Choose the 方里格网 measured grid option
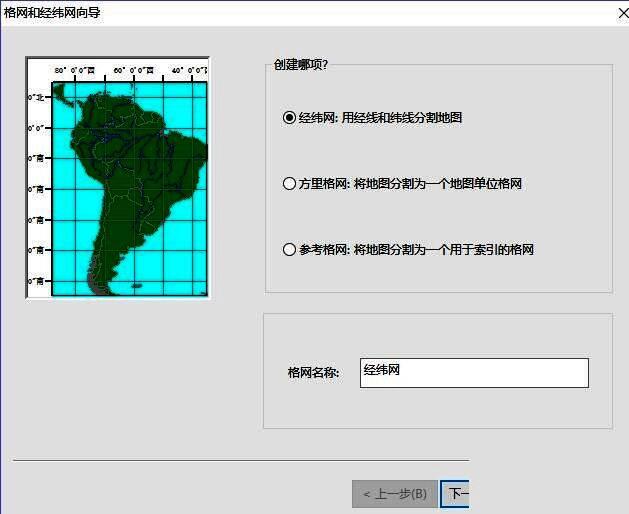The height and width of the screenshot is (514, 629). (290, 184)
